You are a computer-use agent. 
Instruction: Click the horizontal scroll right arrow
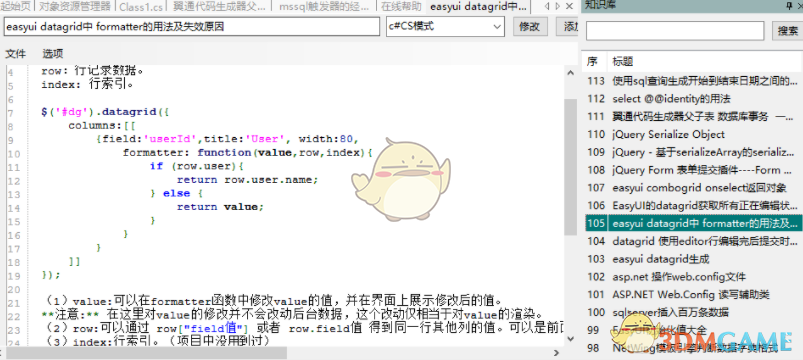557,353
